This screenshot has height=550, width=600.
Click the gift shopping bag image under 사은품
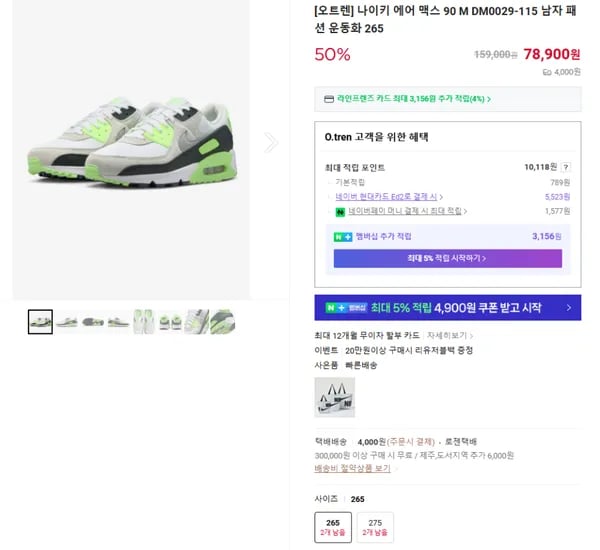click(334, 397)
